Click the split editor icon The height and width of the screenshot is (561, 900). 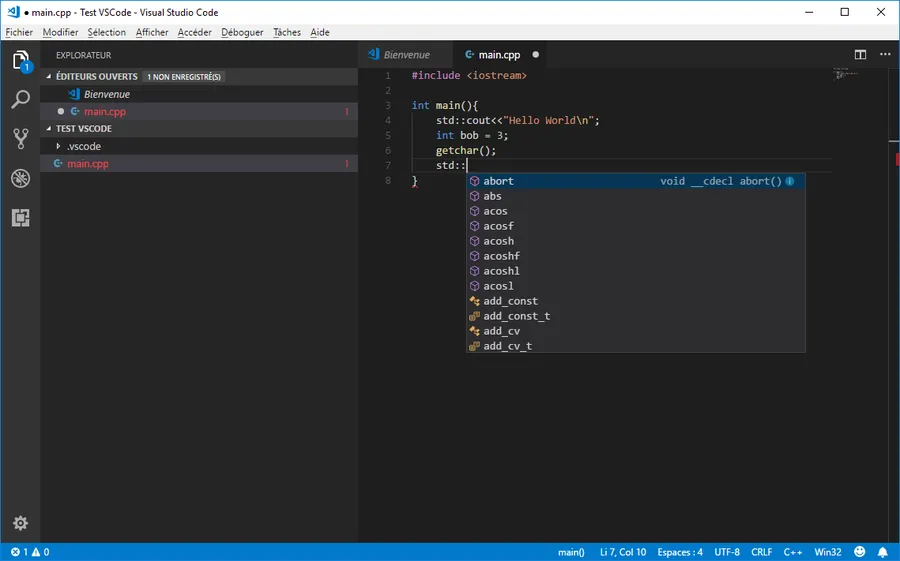point(860,55)
